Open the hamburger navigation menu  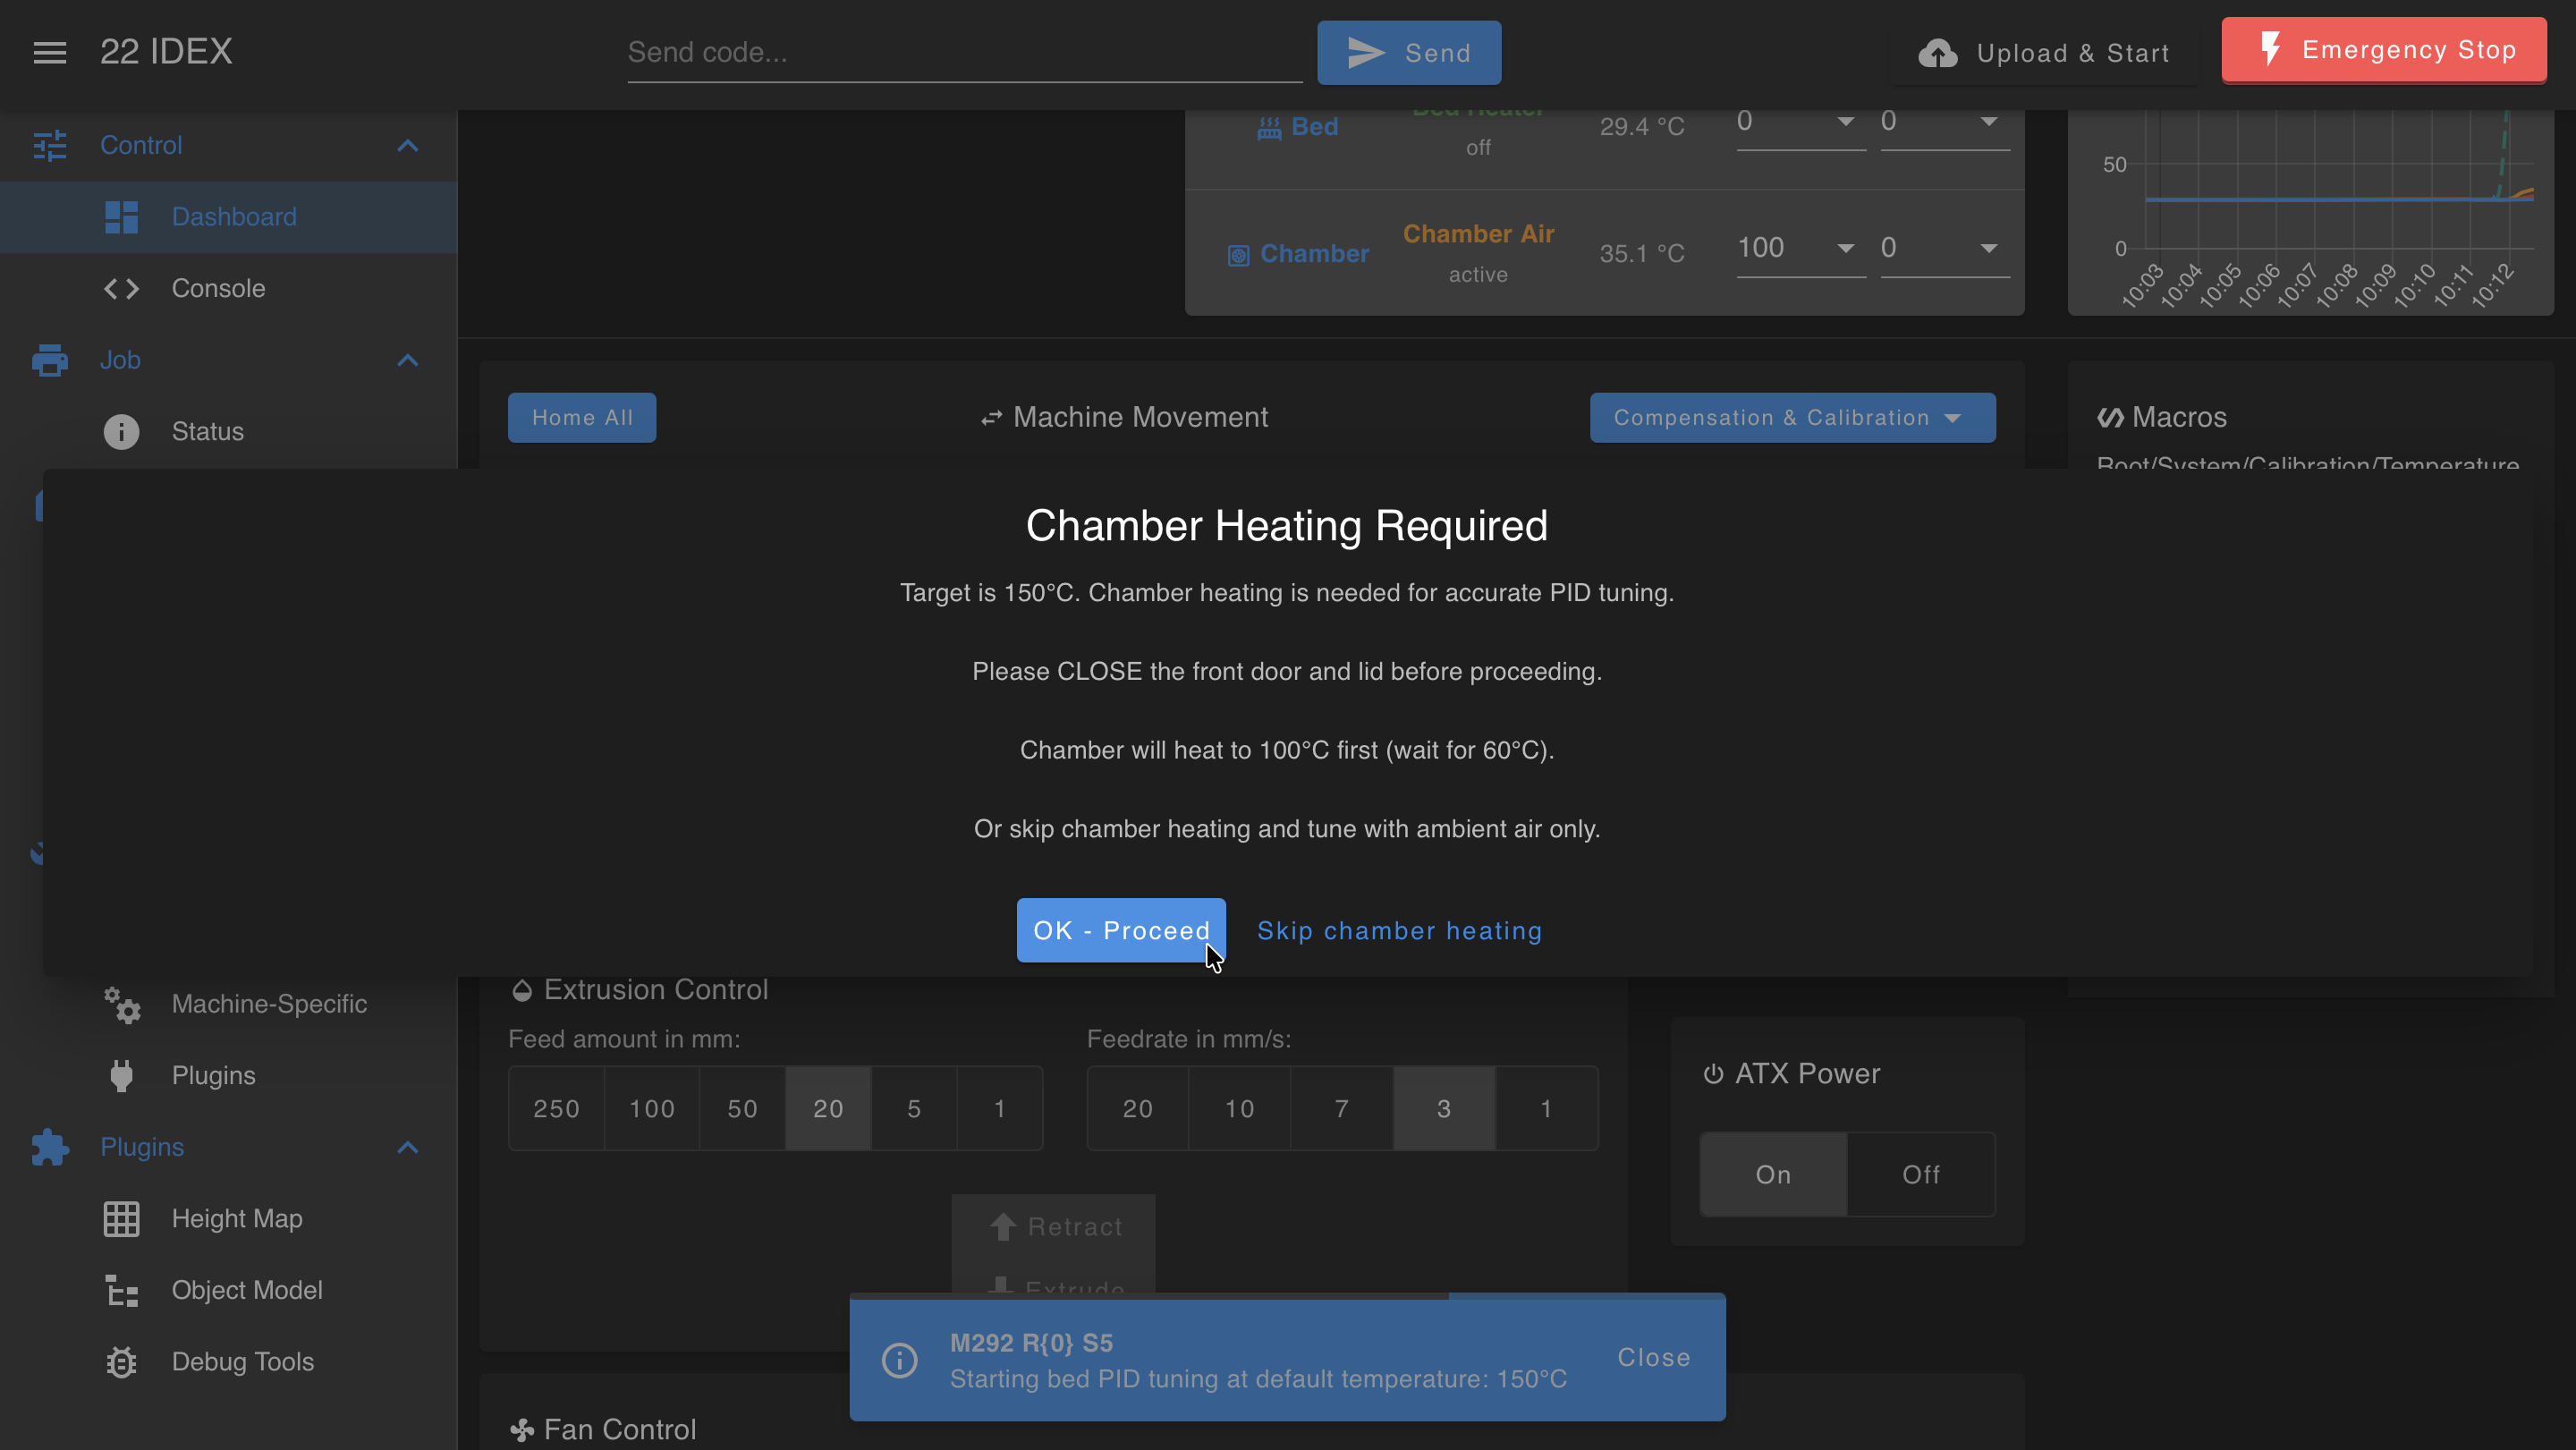50,52
